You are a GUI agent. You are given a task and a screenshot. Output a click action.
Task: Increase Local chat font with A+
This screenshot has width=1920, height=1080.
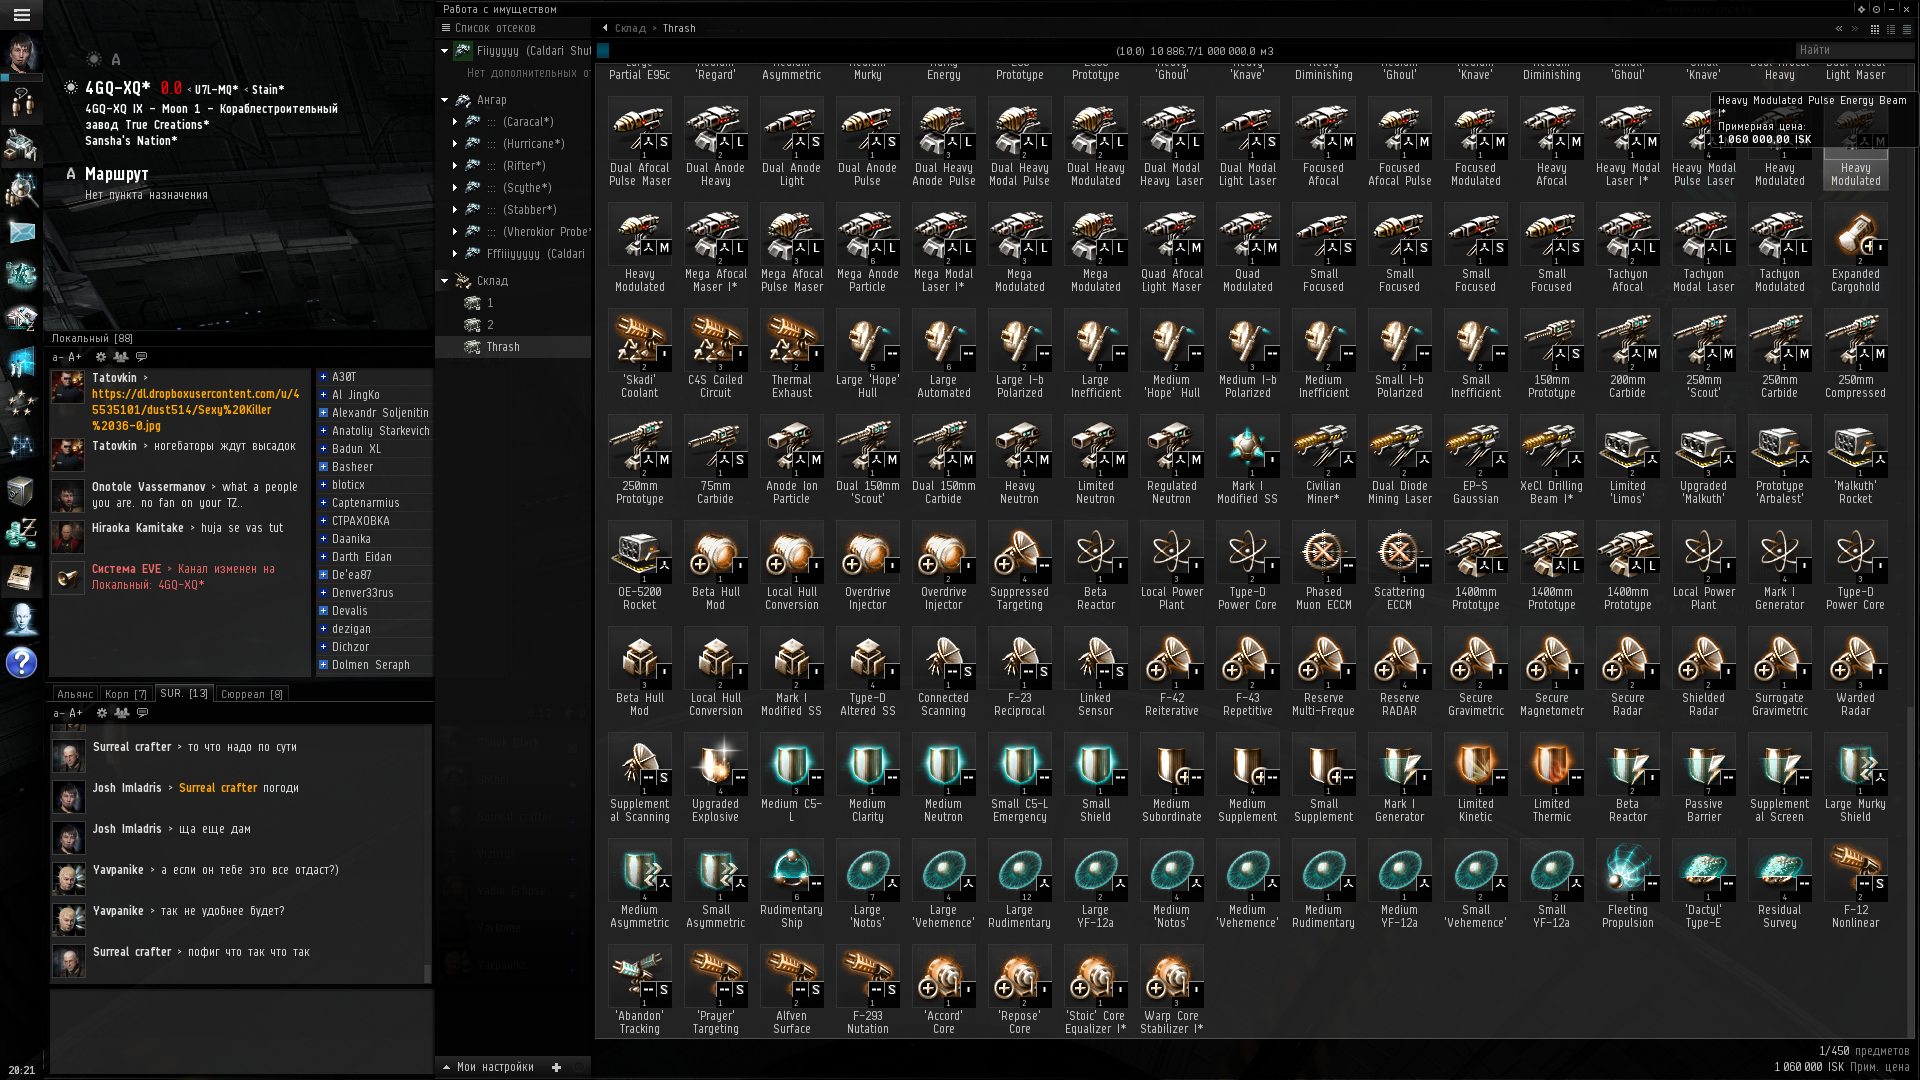(x=75, y=357)
